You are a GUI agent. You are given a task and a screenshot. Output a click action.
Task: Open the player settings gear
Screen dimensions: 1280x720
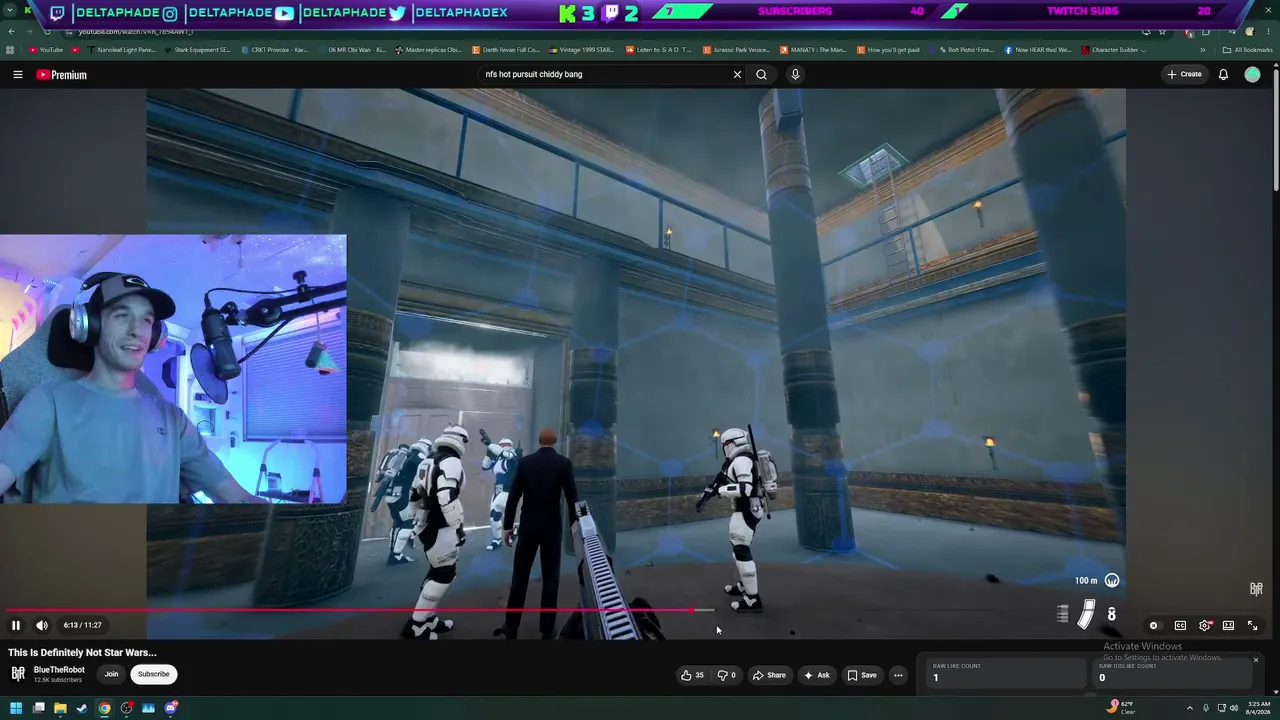(x=1205, y=625)
